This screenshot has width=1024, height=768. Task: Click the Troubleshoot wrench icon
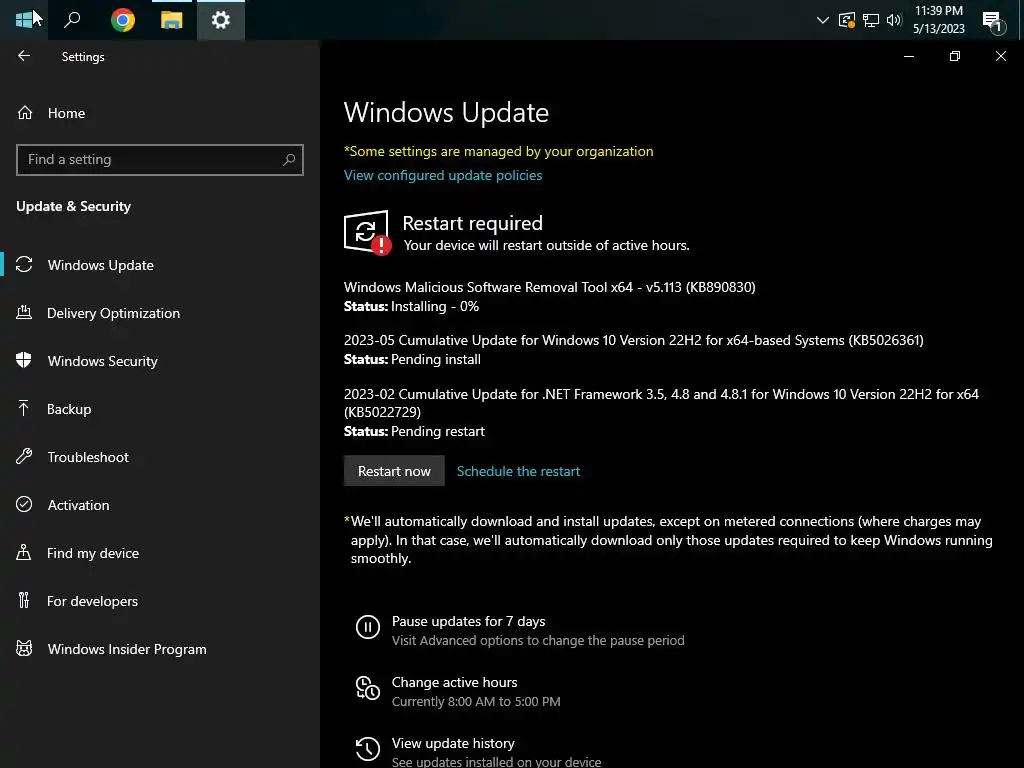tap(24, 456)
